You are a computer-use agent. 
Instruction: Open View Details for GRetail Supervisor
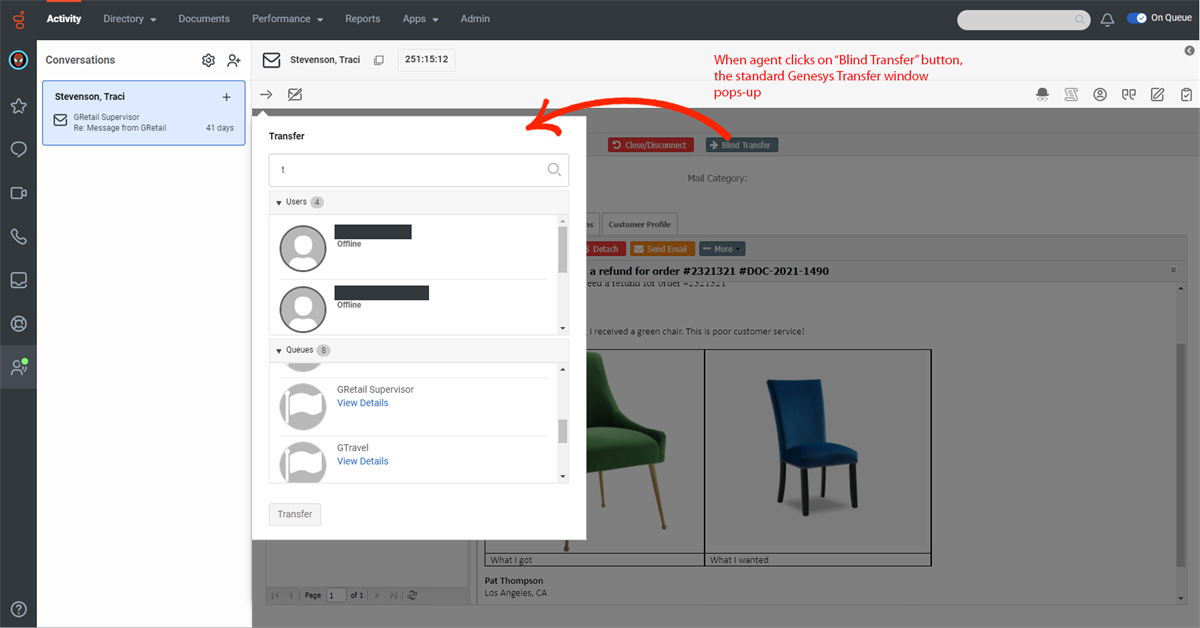click(363, 403)
